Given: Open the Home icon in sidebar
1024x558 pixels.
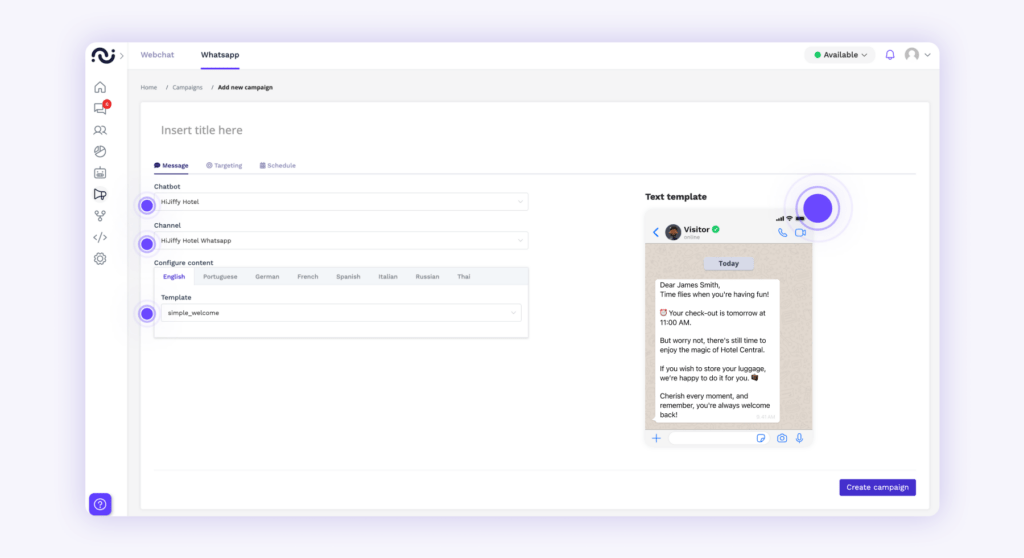Looking at the screenshot, I should coord(100,87).
